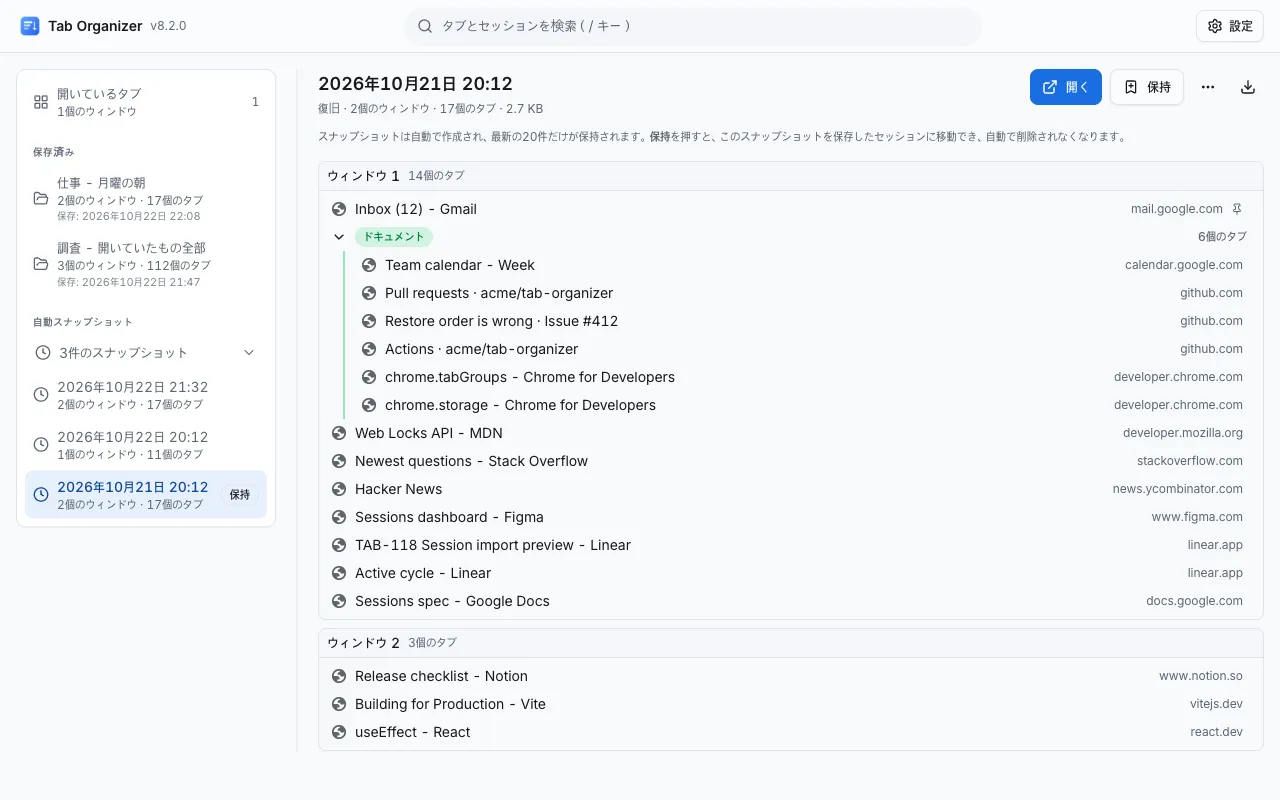Click chrome.tabGroups - Chrome for Developers
The height and width of the screenshot is (800, 1280).
(x=803, y=377)
